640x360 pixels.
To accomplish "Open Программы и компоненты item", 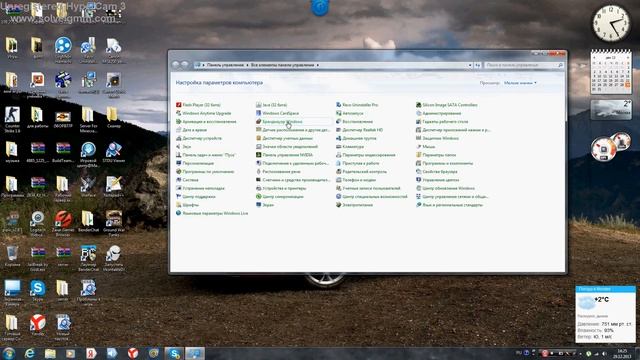I will coord(444,163).
